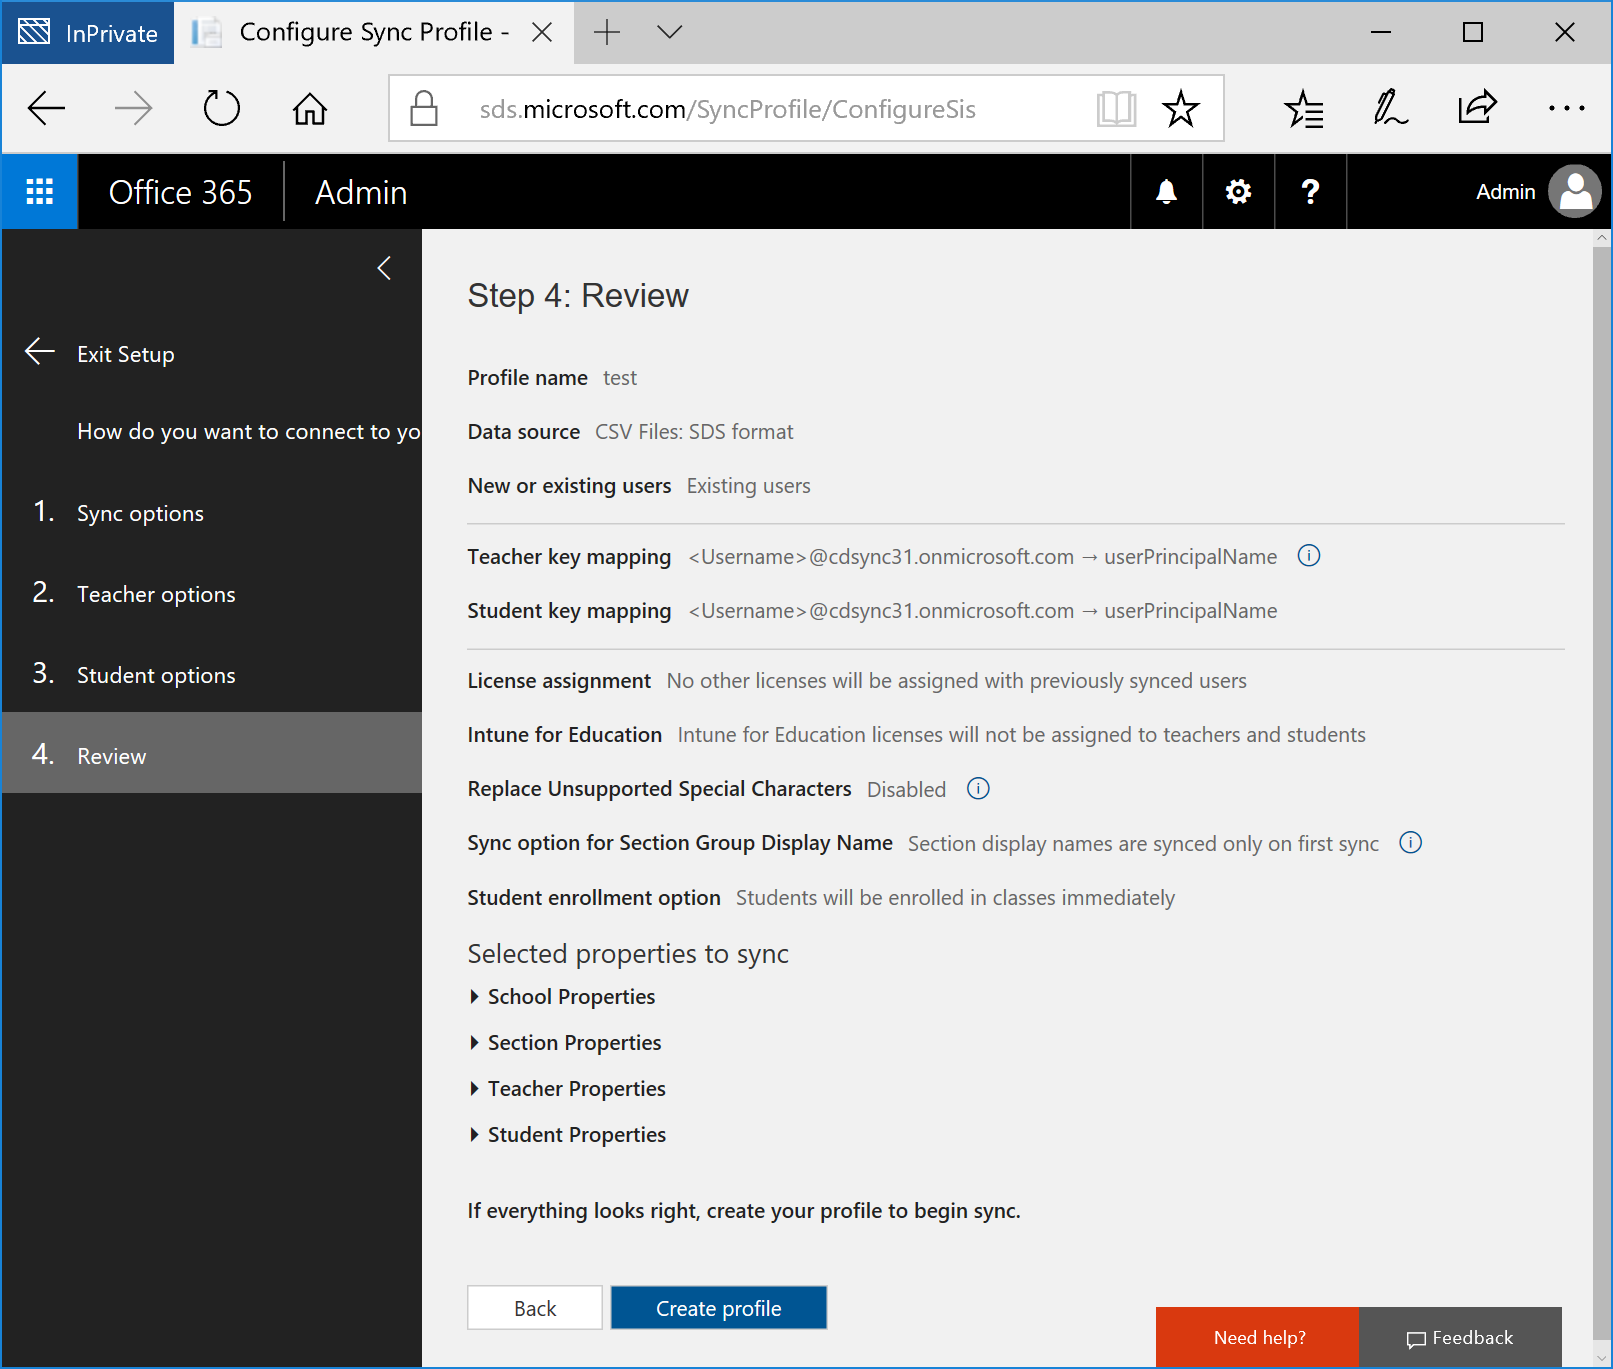Go to step 3 Student options
Viewport: 1613px width, 1369px height.
point(212,675)
